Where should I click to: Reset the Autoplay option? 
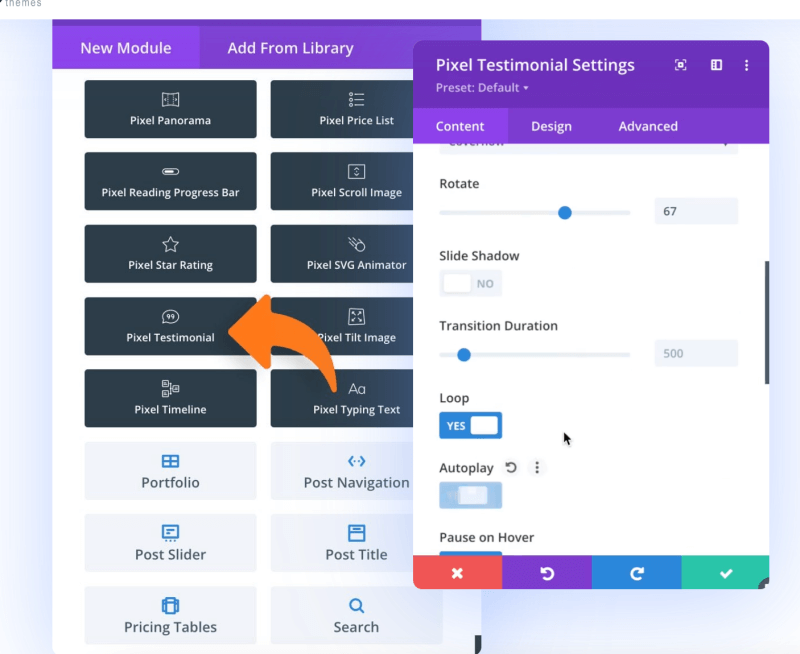coord(511,467)
